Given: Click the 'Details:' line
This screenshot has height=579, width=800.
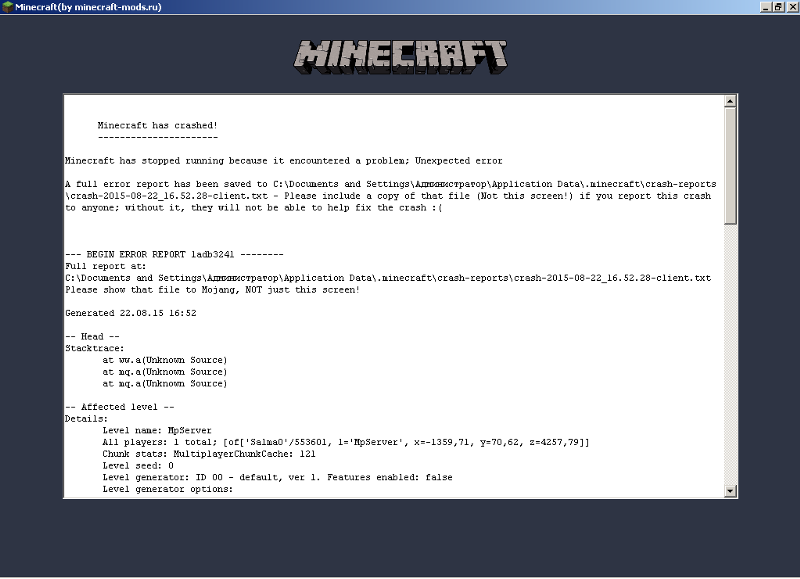Looking at the screenshot, I should pyautogui.click(x=86, y=419).
